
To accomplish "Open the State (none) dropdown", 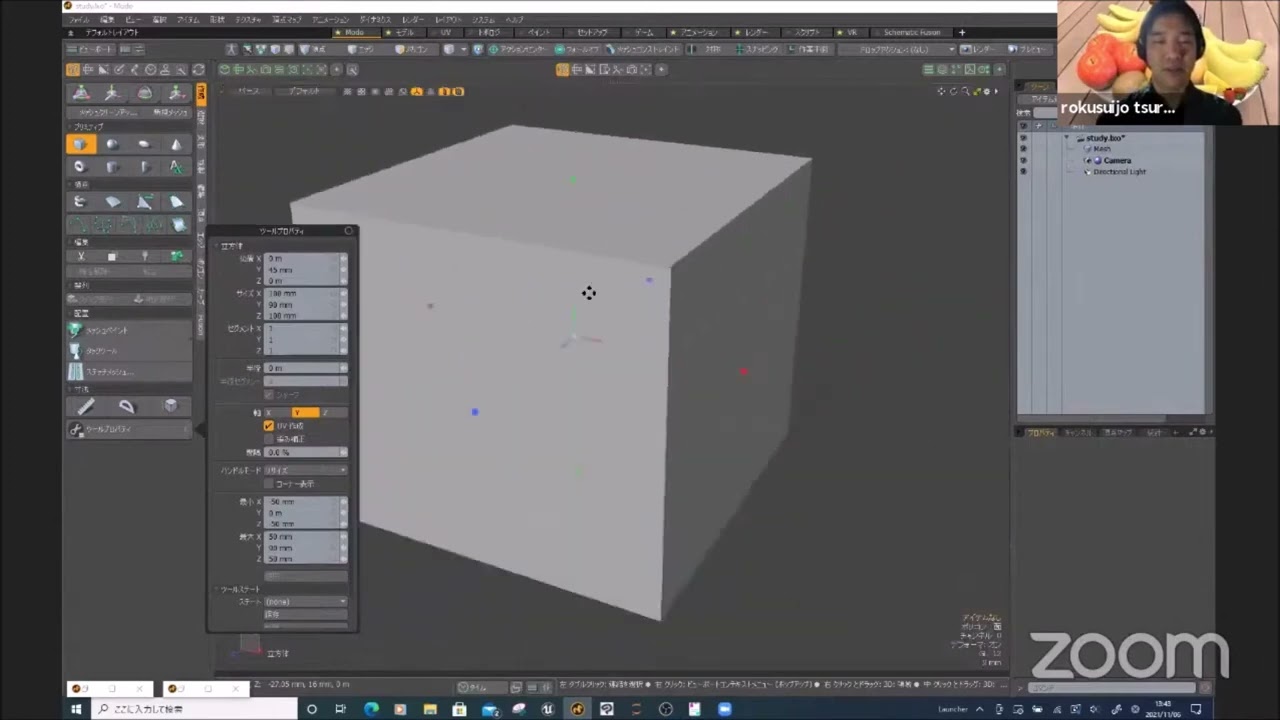I will tap(305, 602).
